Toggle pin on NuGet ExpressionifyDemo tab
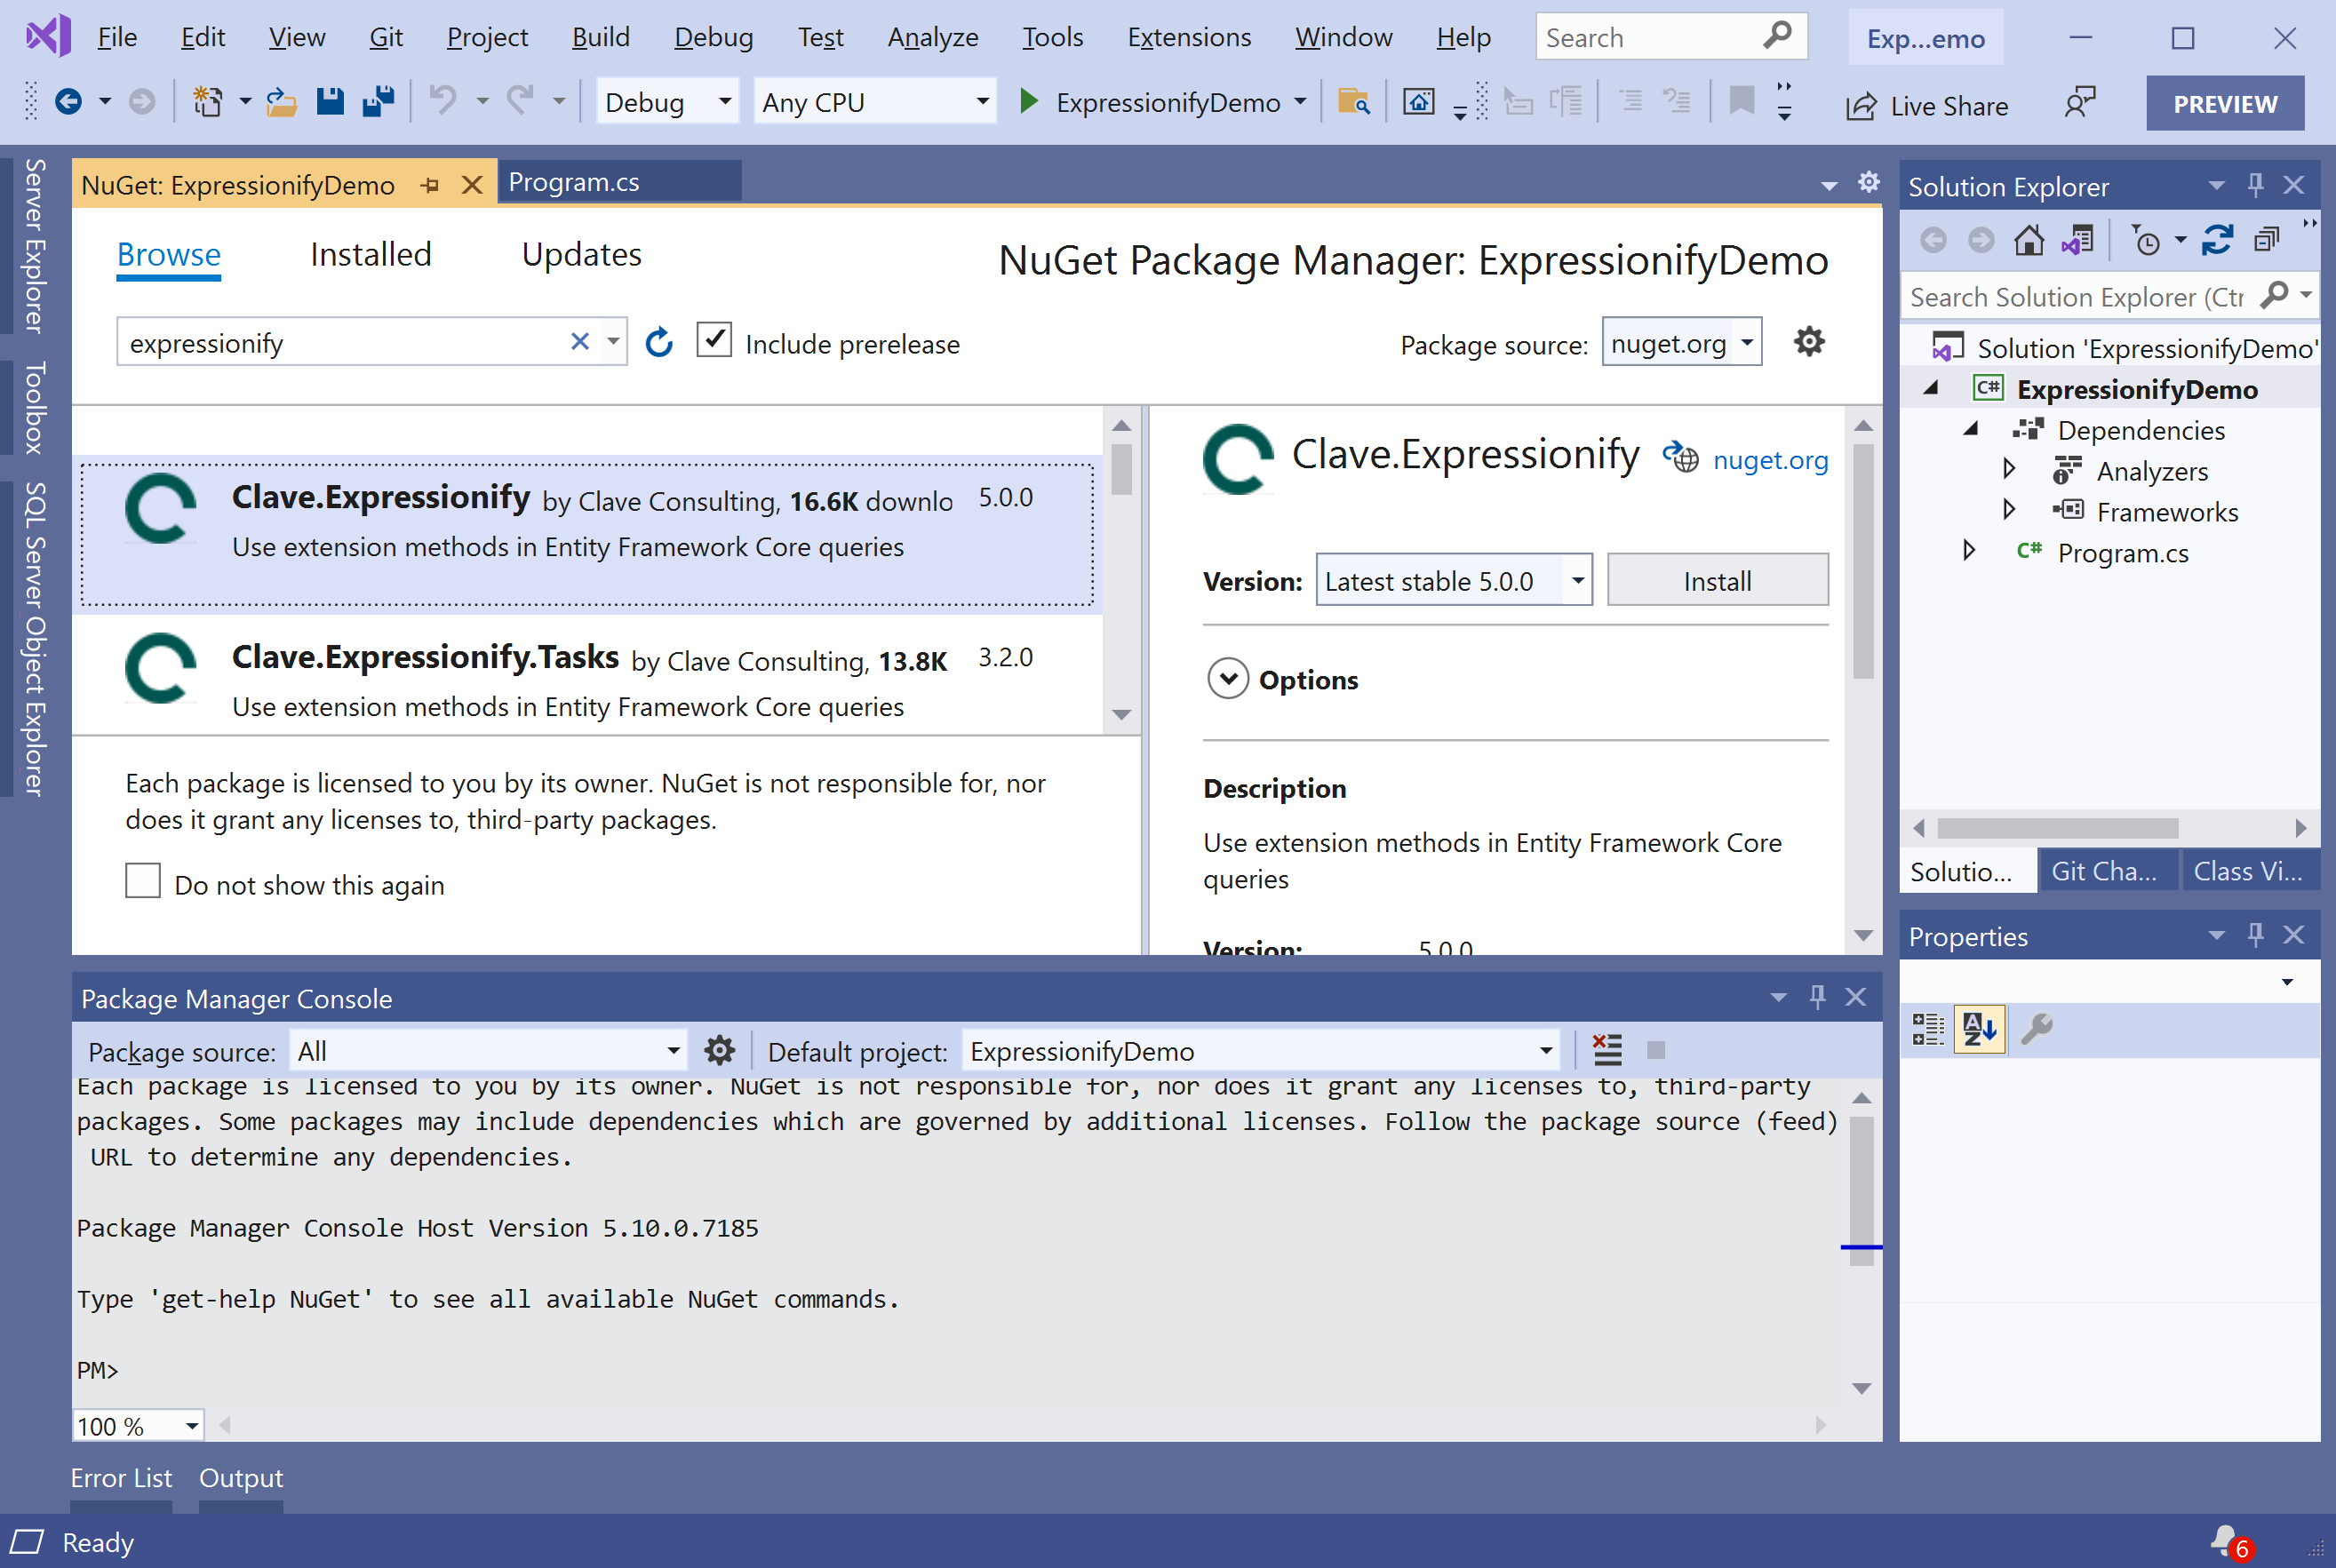Viewport: 2336px width, 1568px height. [x=430, y=186]
